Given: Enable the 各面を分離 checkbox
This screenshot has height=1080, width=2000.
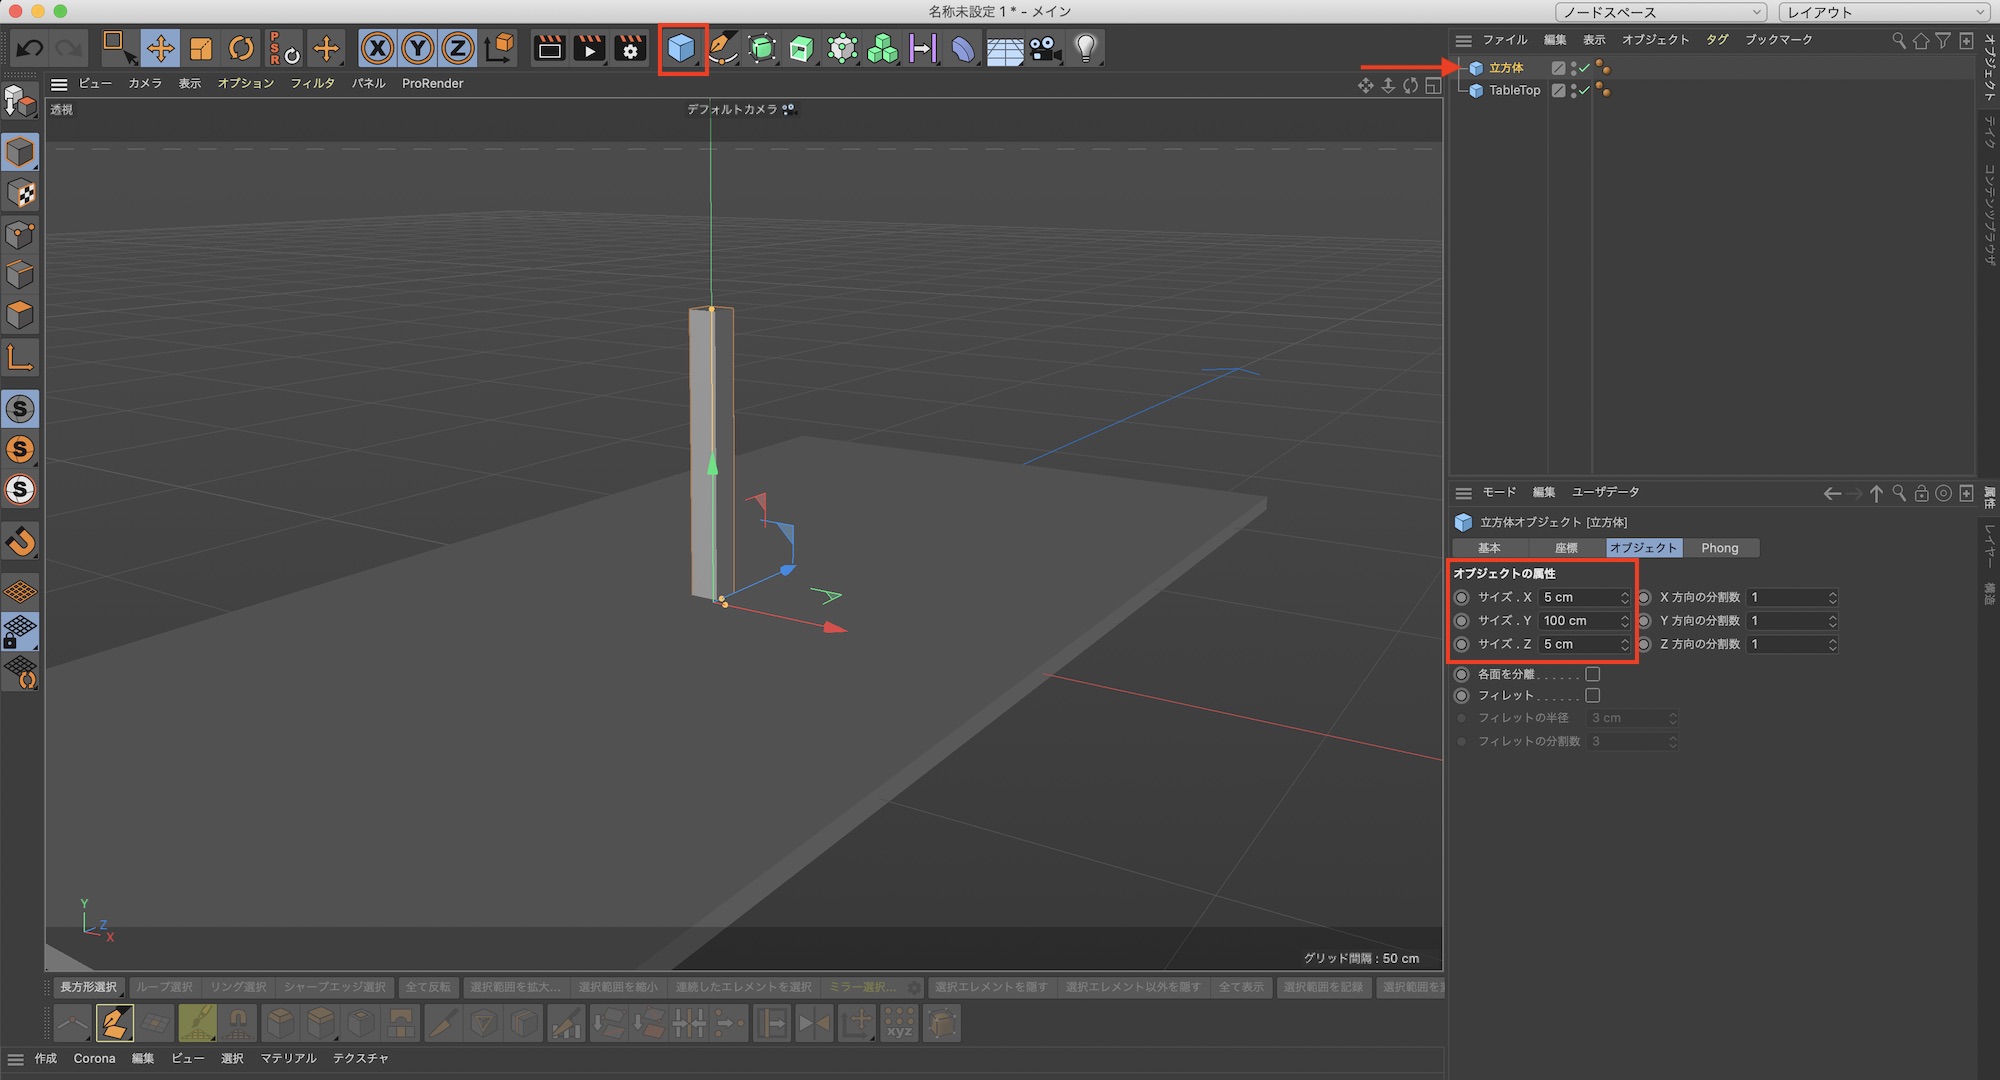Looking at the screenshot, I should (1593, 674).
